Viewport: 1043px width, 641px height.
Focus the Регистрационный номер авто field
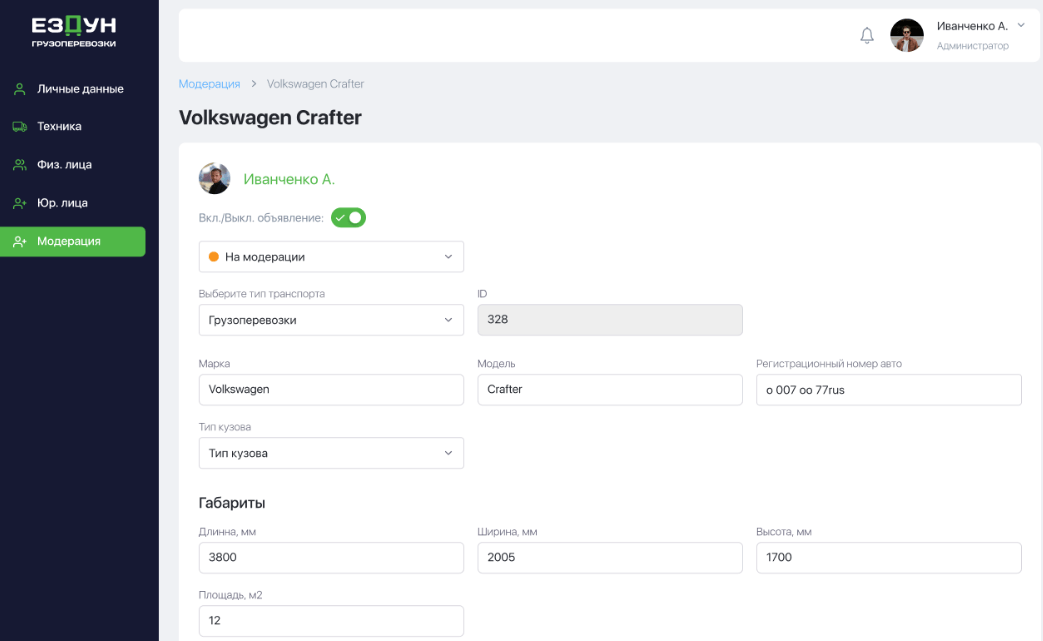888,390
